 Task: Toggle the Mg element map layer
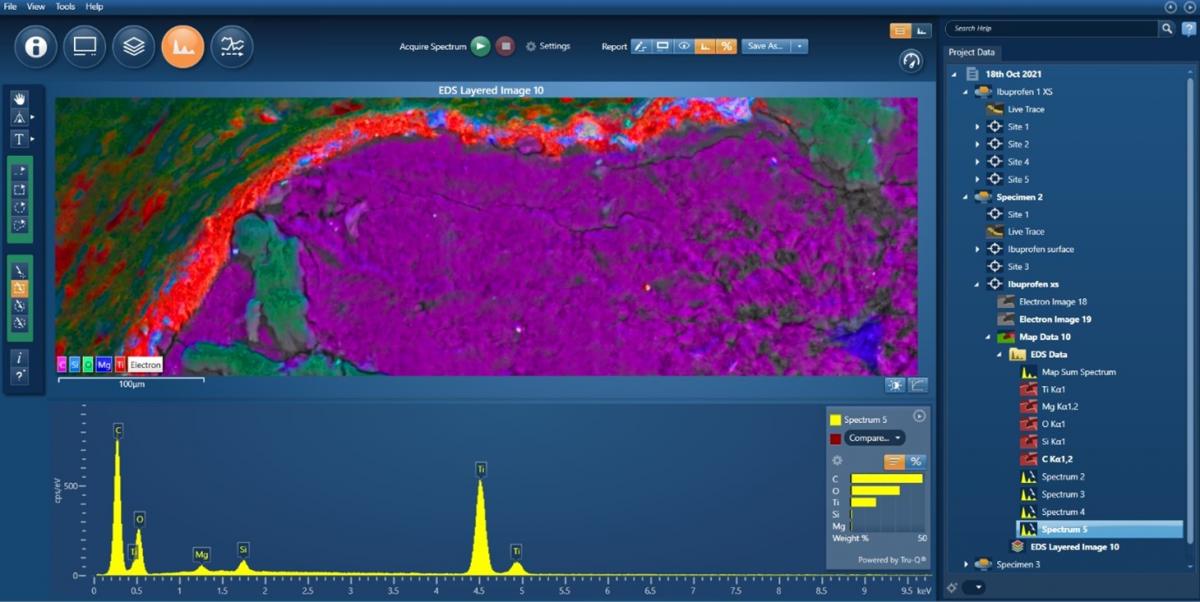tap(104, 365)
